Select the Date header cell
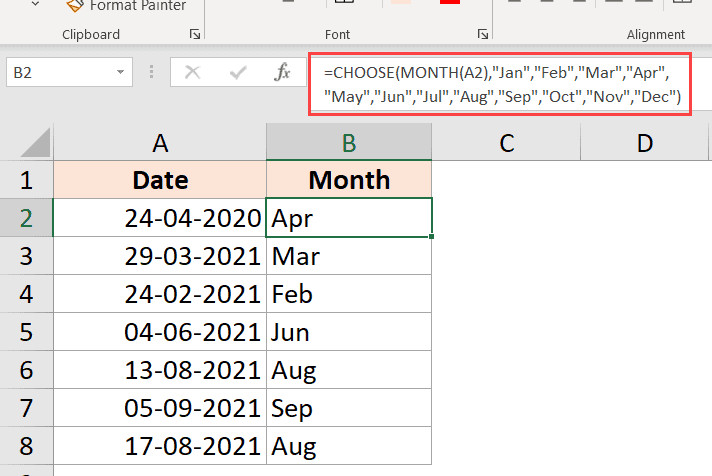This screenshot has height=476, width=712. tap(159, 180)
